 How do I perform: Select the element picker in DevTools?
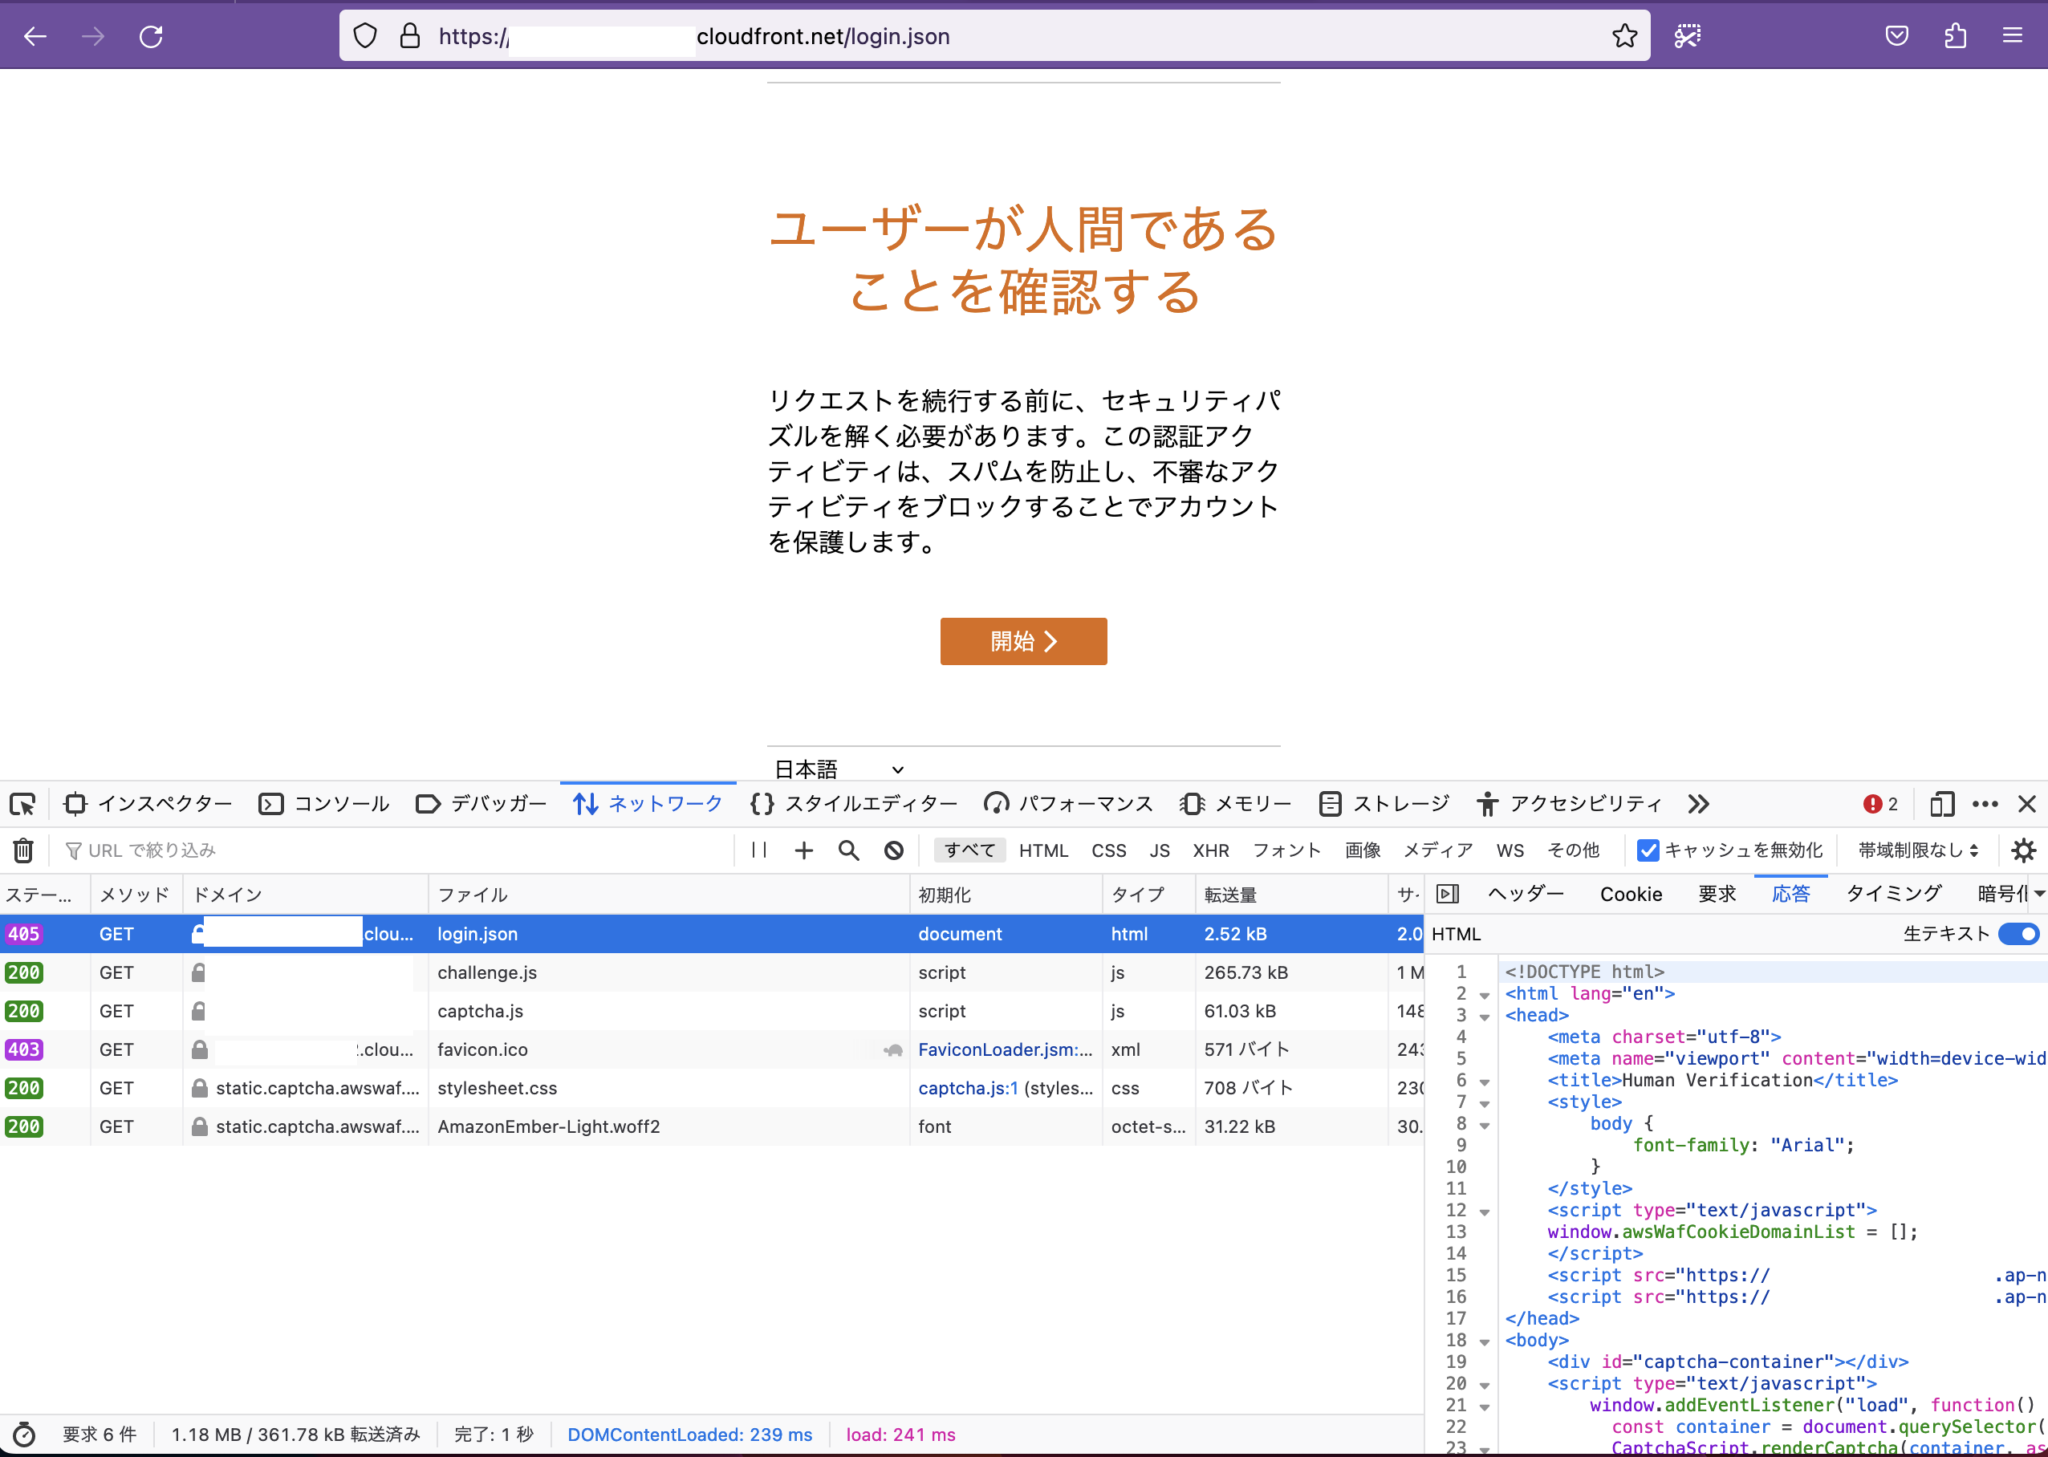(x=22, y=803)
